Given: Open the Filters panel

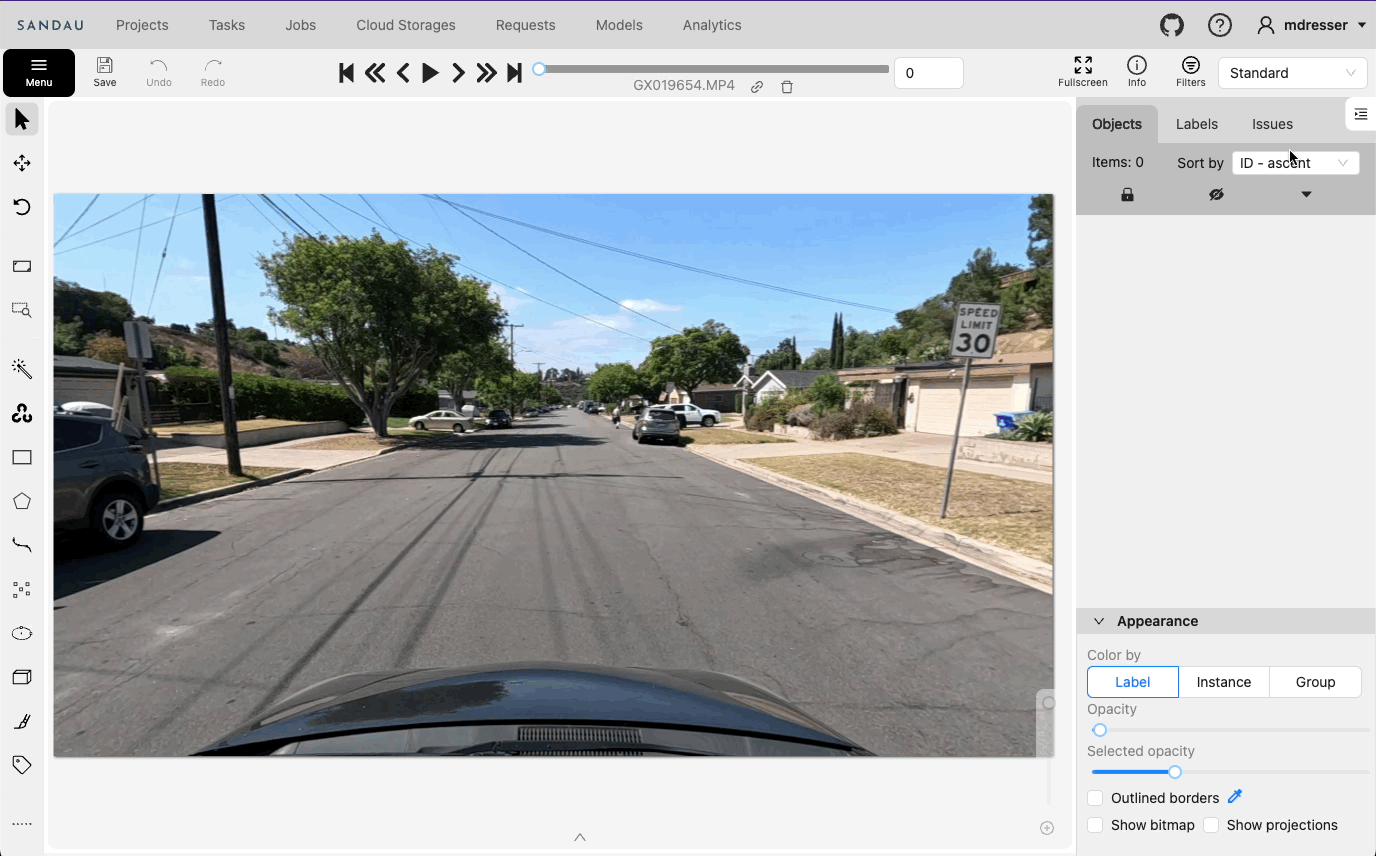Looking at the screenshot, I should (x=1190, y=72).
